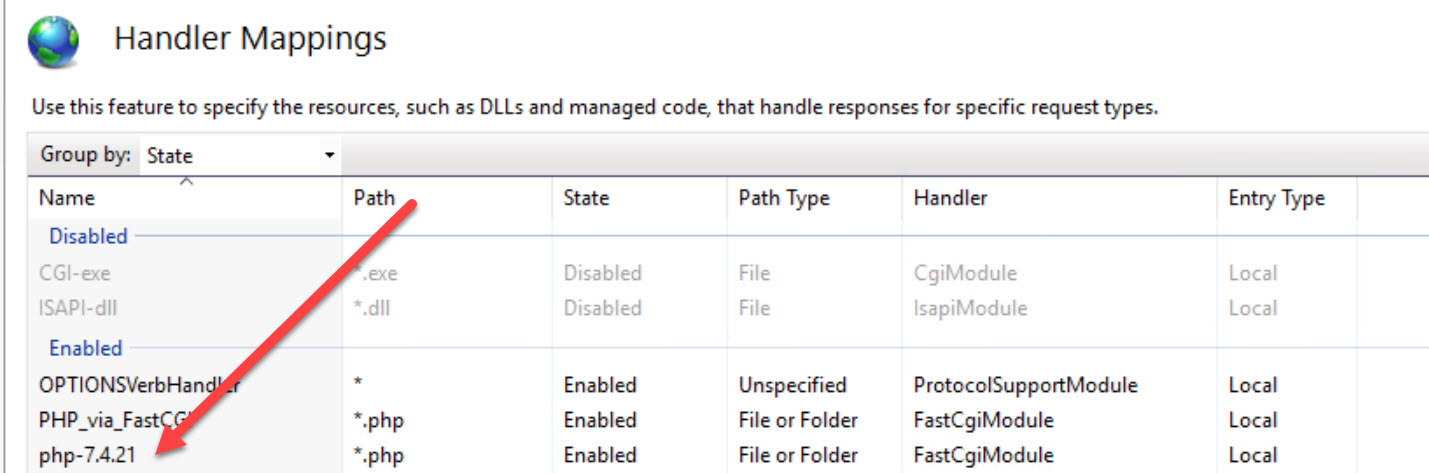Sort by the Handler column header

950,198
